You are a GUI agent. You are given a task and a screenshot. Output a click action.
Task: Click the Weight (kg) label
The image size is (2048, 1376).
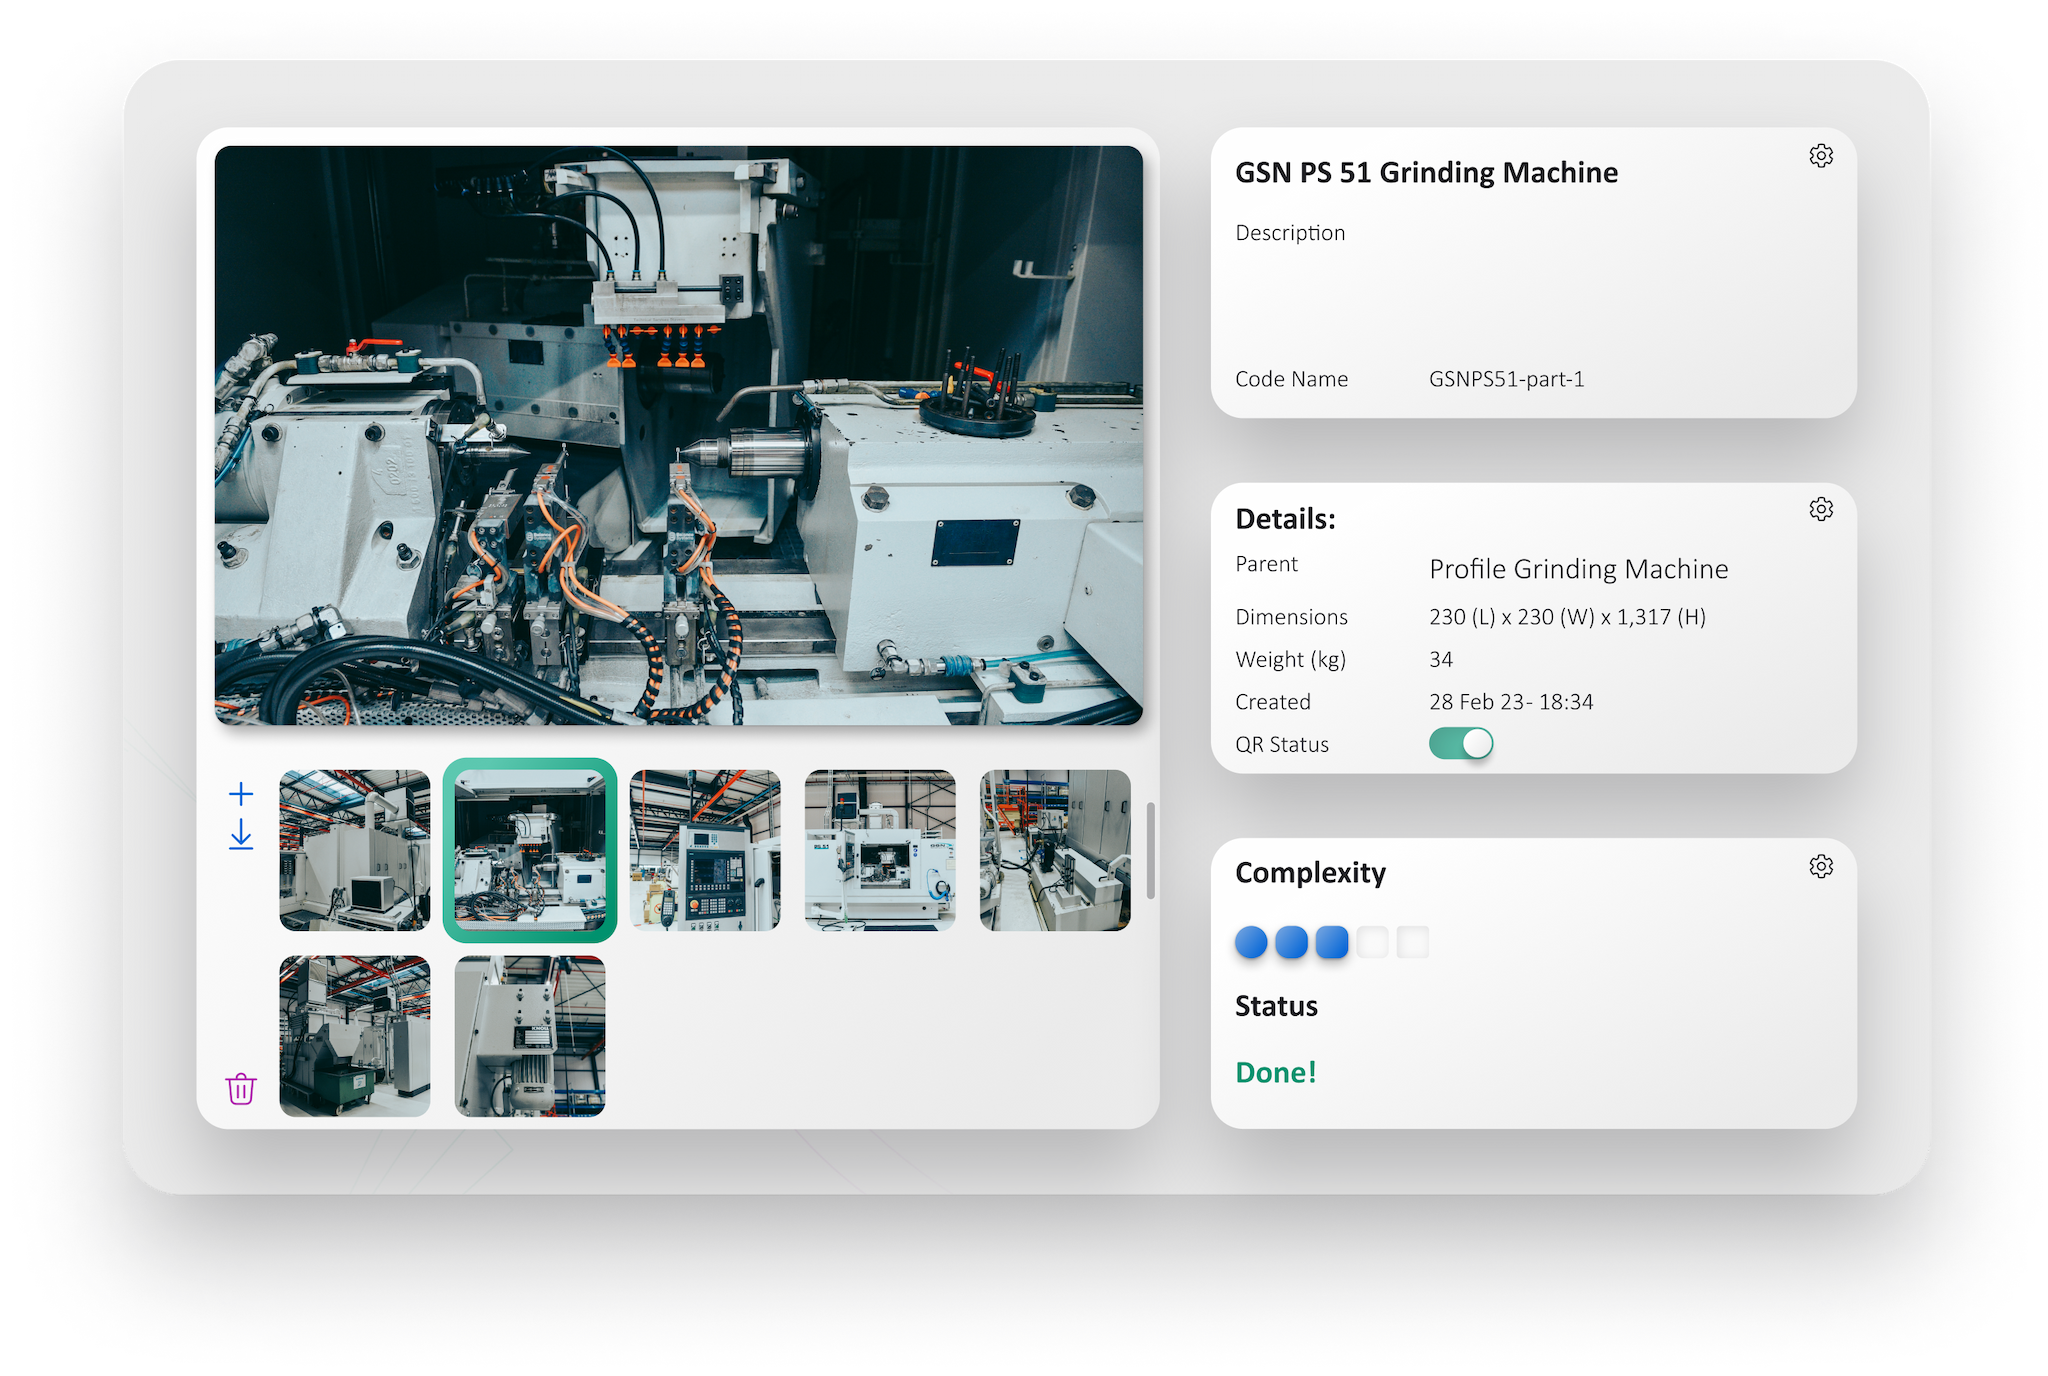click(x=1290, y=660)
